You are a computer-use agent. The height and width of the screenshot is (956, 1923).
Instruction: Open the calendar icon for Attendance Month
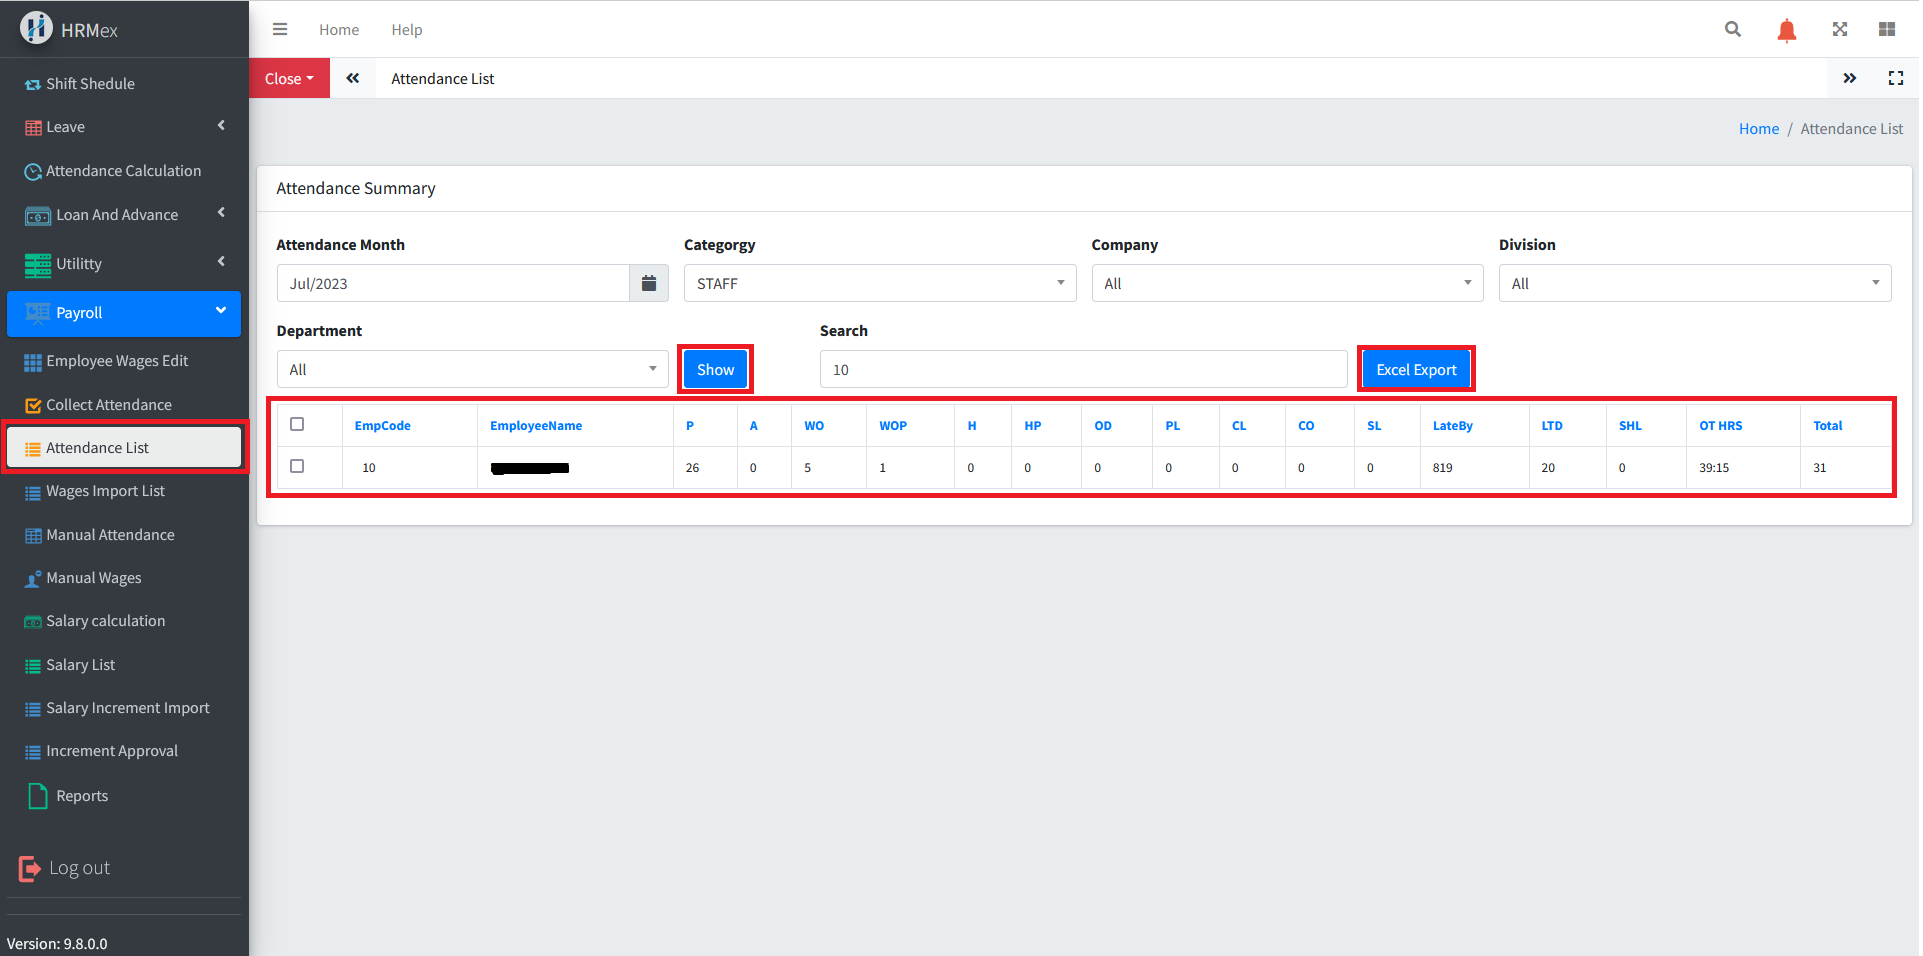coord(648,284)
